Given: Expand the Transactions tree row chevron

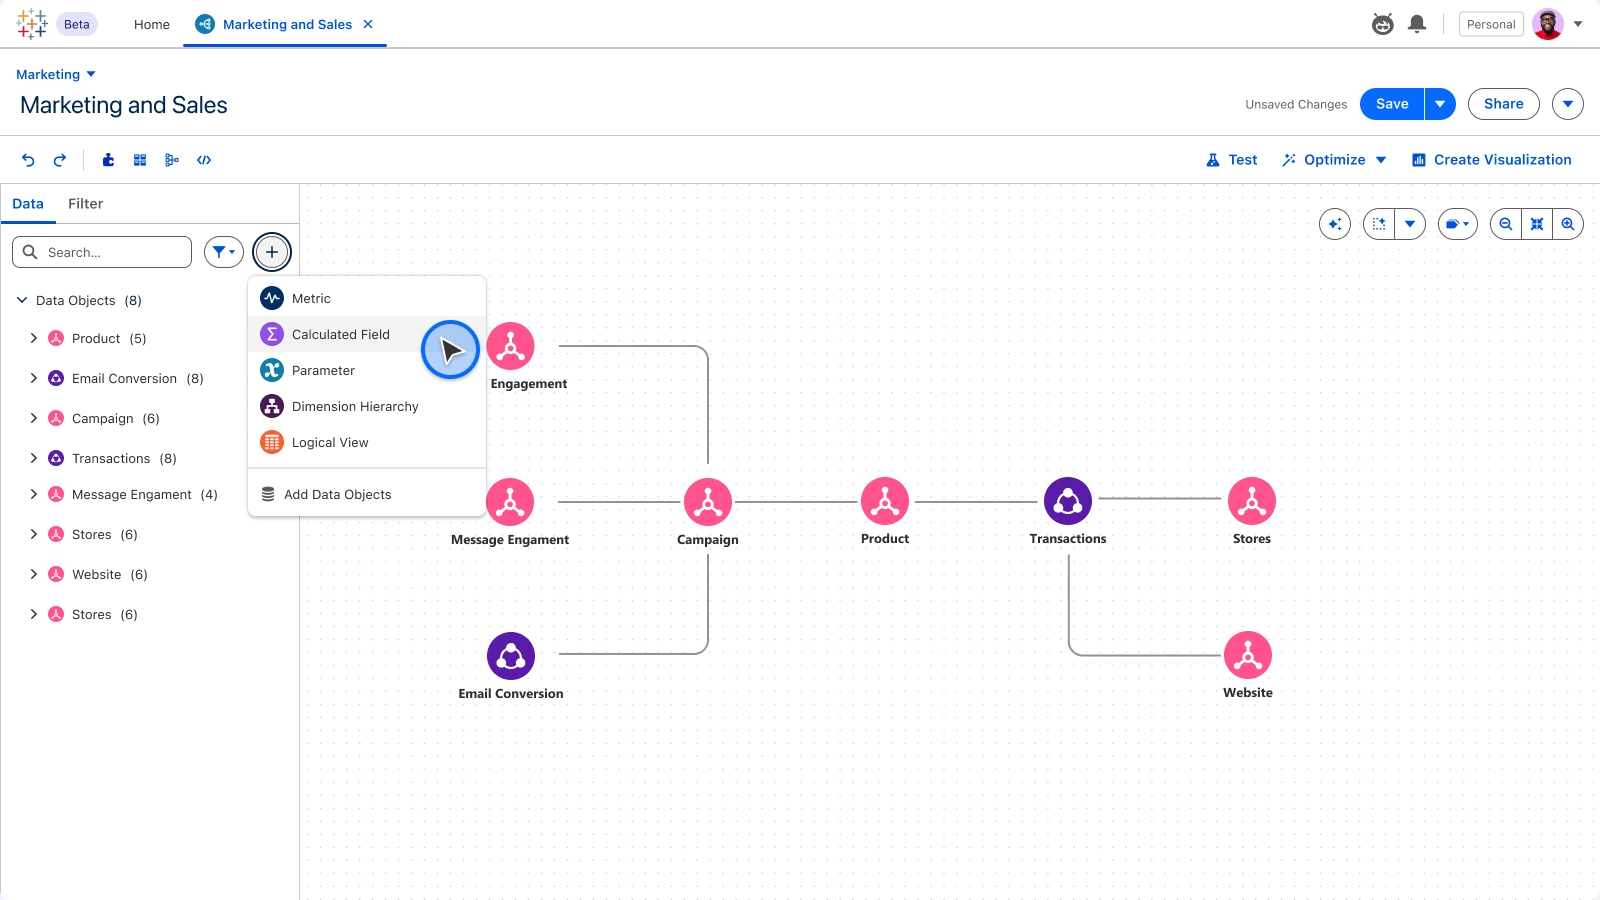Looking at the screenshot, I should [34, 458].
